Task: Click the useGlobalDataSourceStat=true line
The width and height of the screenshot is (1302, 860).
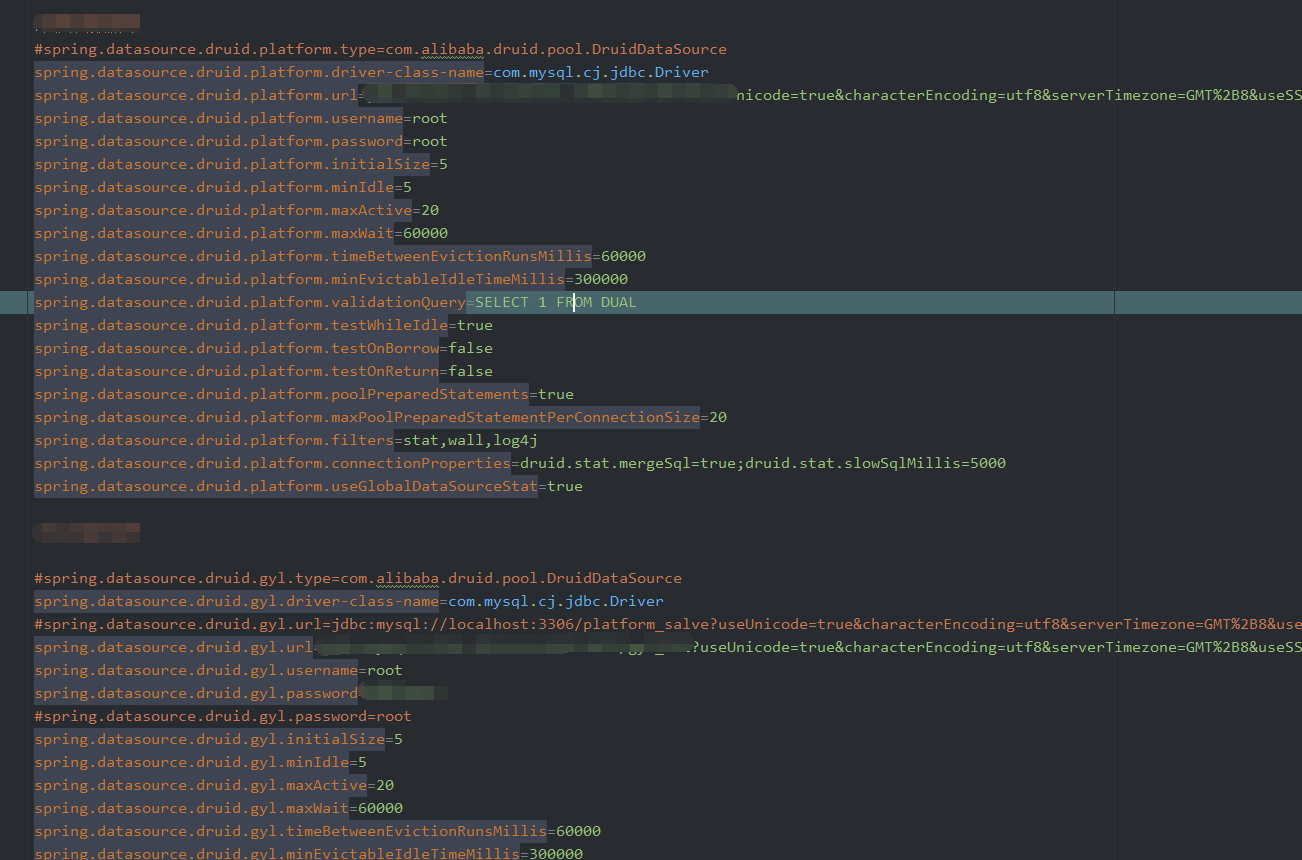Action: (x=300, y=485)
